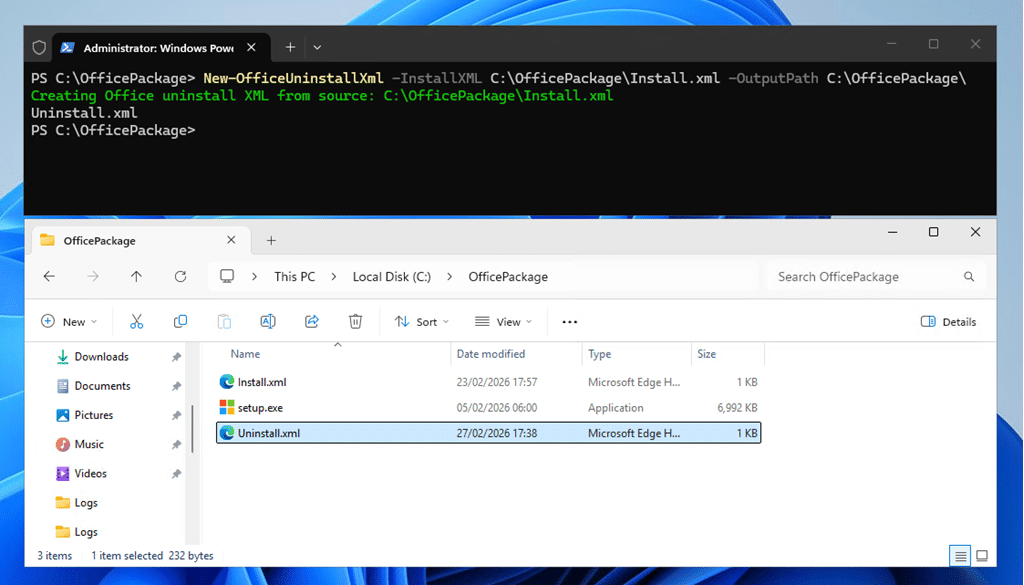Open terminal new tab profile dropdown
This screenshot has height=585, width=1024.
point(317,47)
